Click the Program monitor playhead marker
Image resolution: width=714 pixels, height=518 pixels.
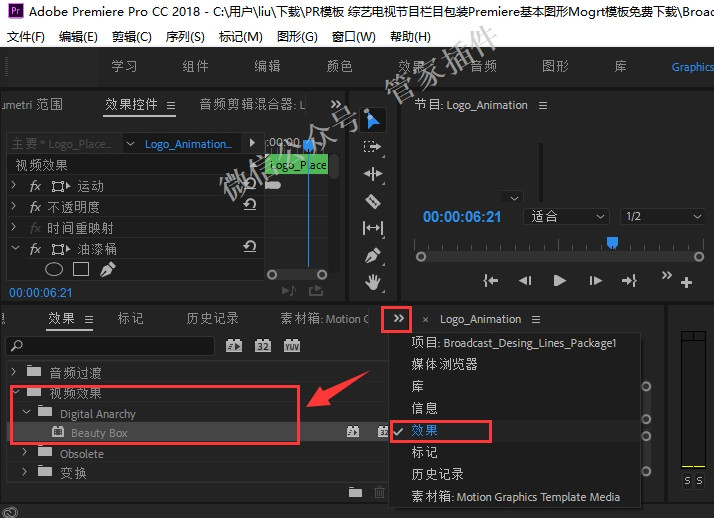pos(612,242)
